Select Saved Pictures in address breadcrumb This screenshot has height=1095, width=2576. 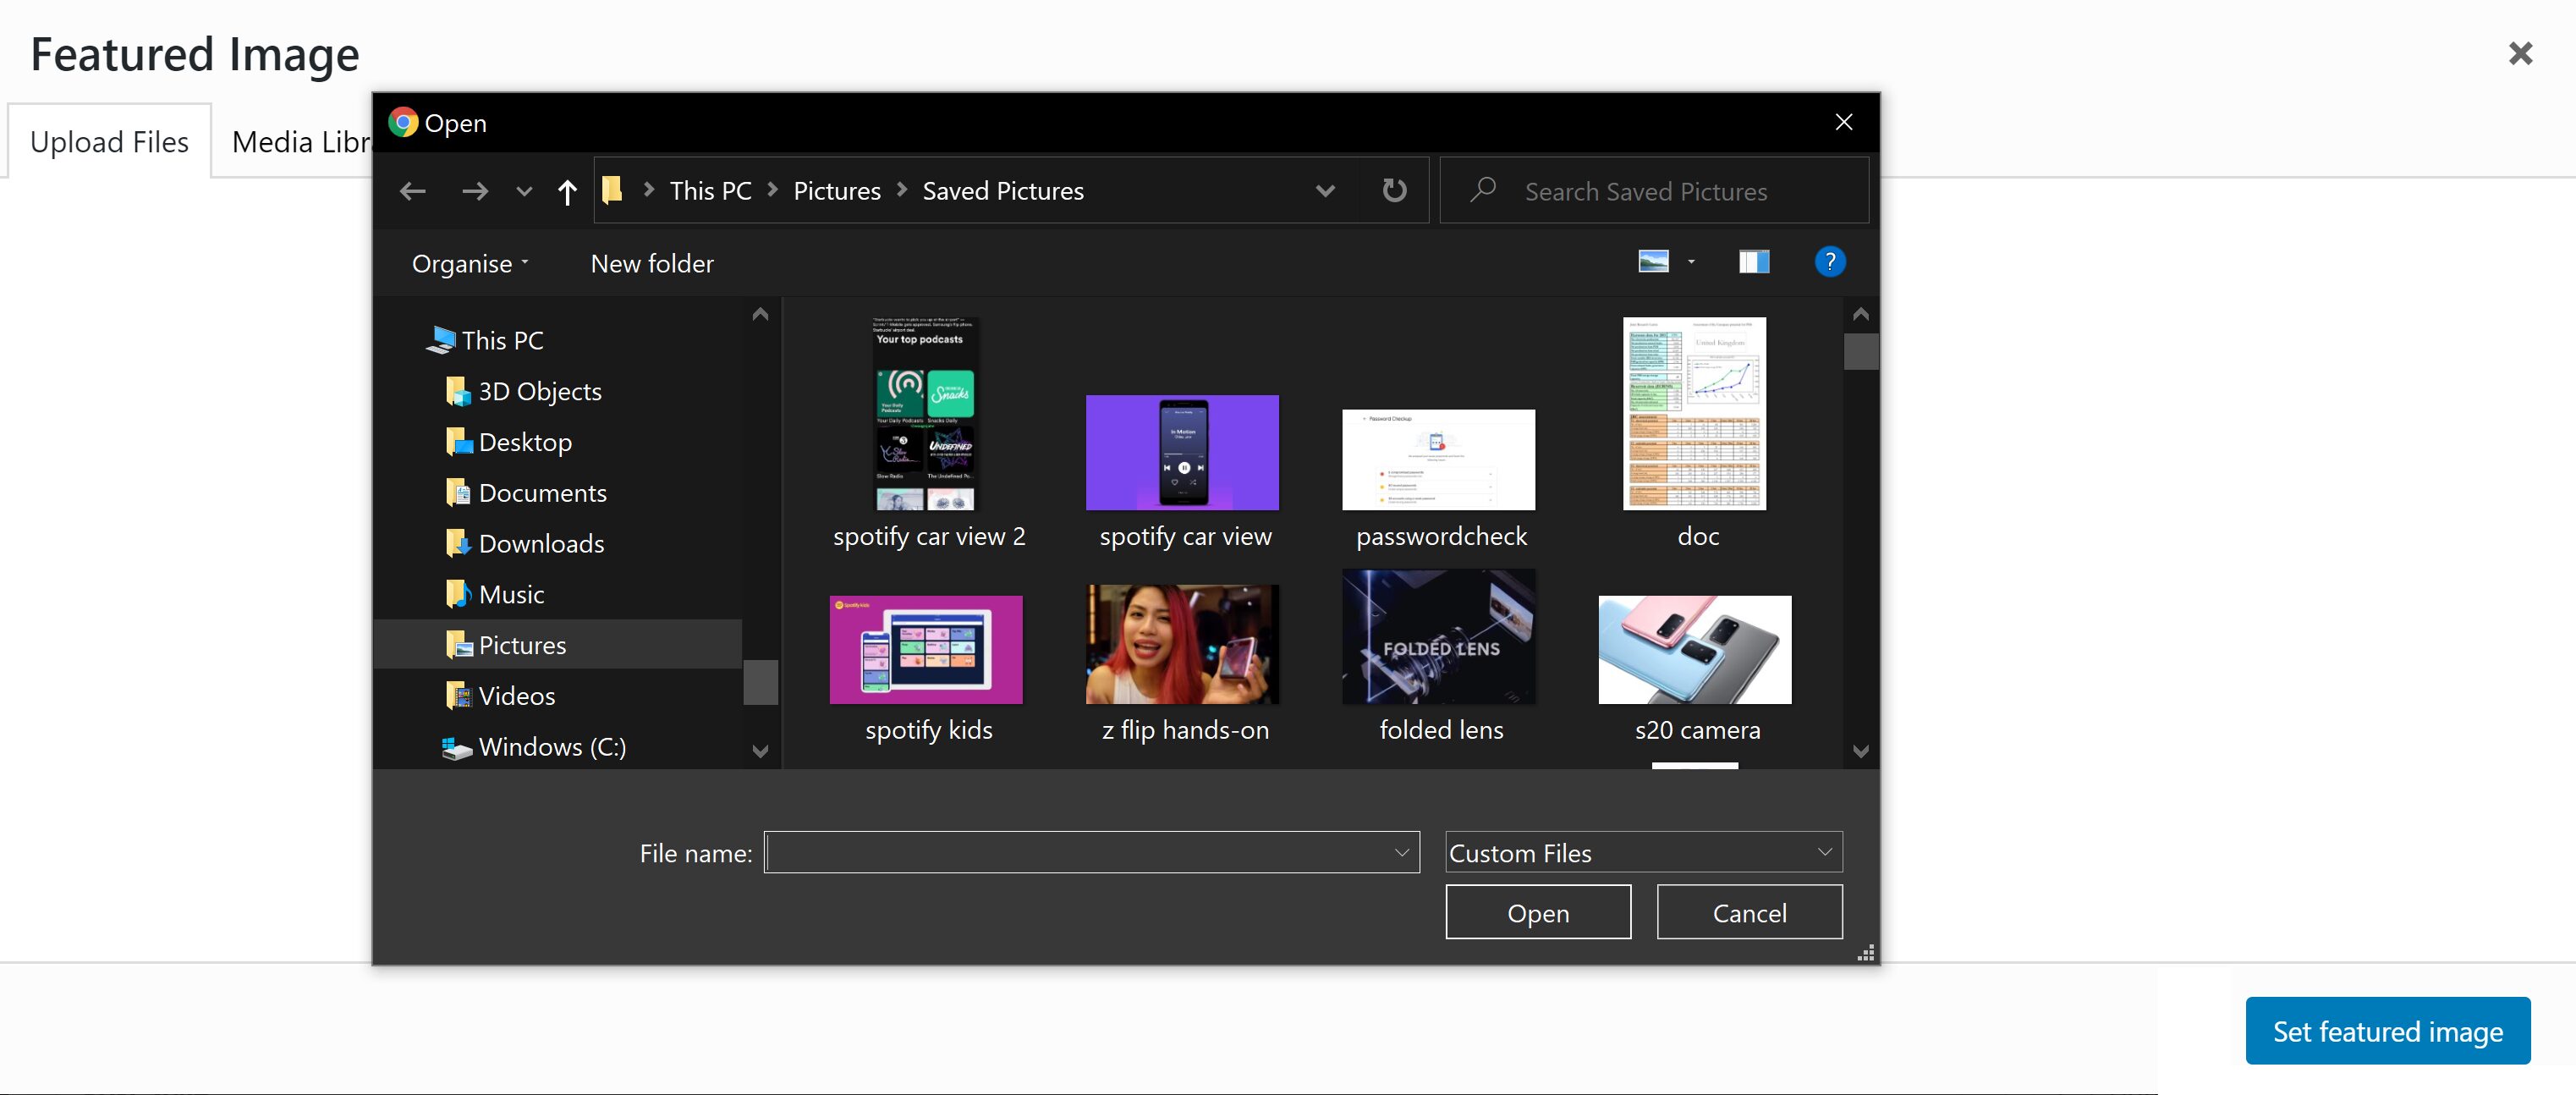click(x=1003, y=191)
